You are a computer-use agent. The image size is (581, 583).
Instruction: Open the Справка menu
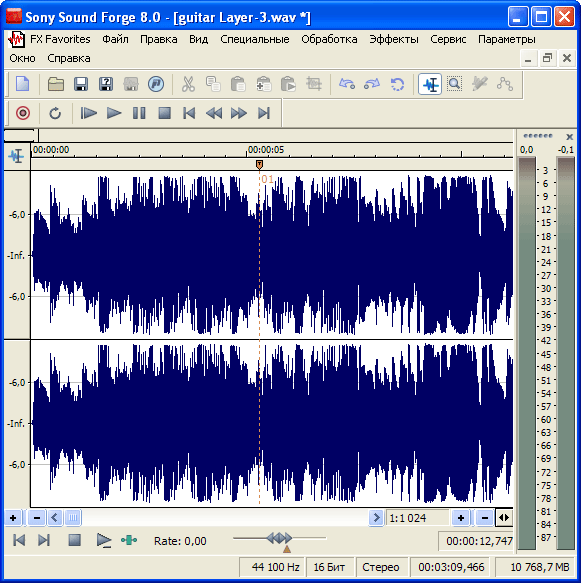(x=69, y=58)
